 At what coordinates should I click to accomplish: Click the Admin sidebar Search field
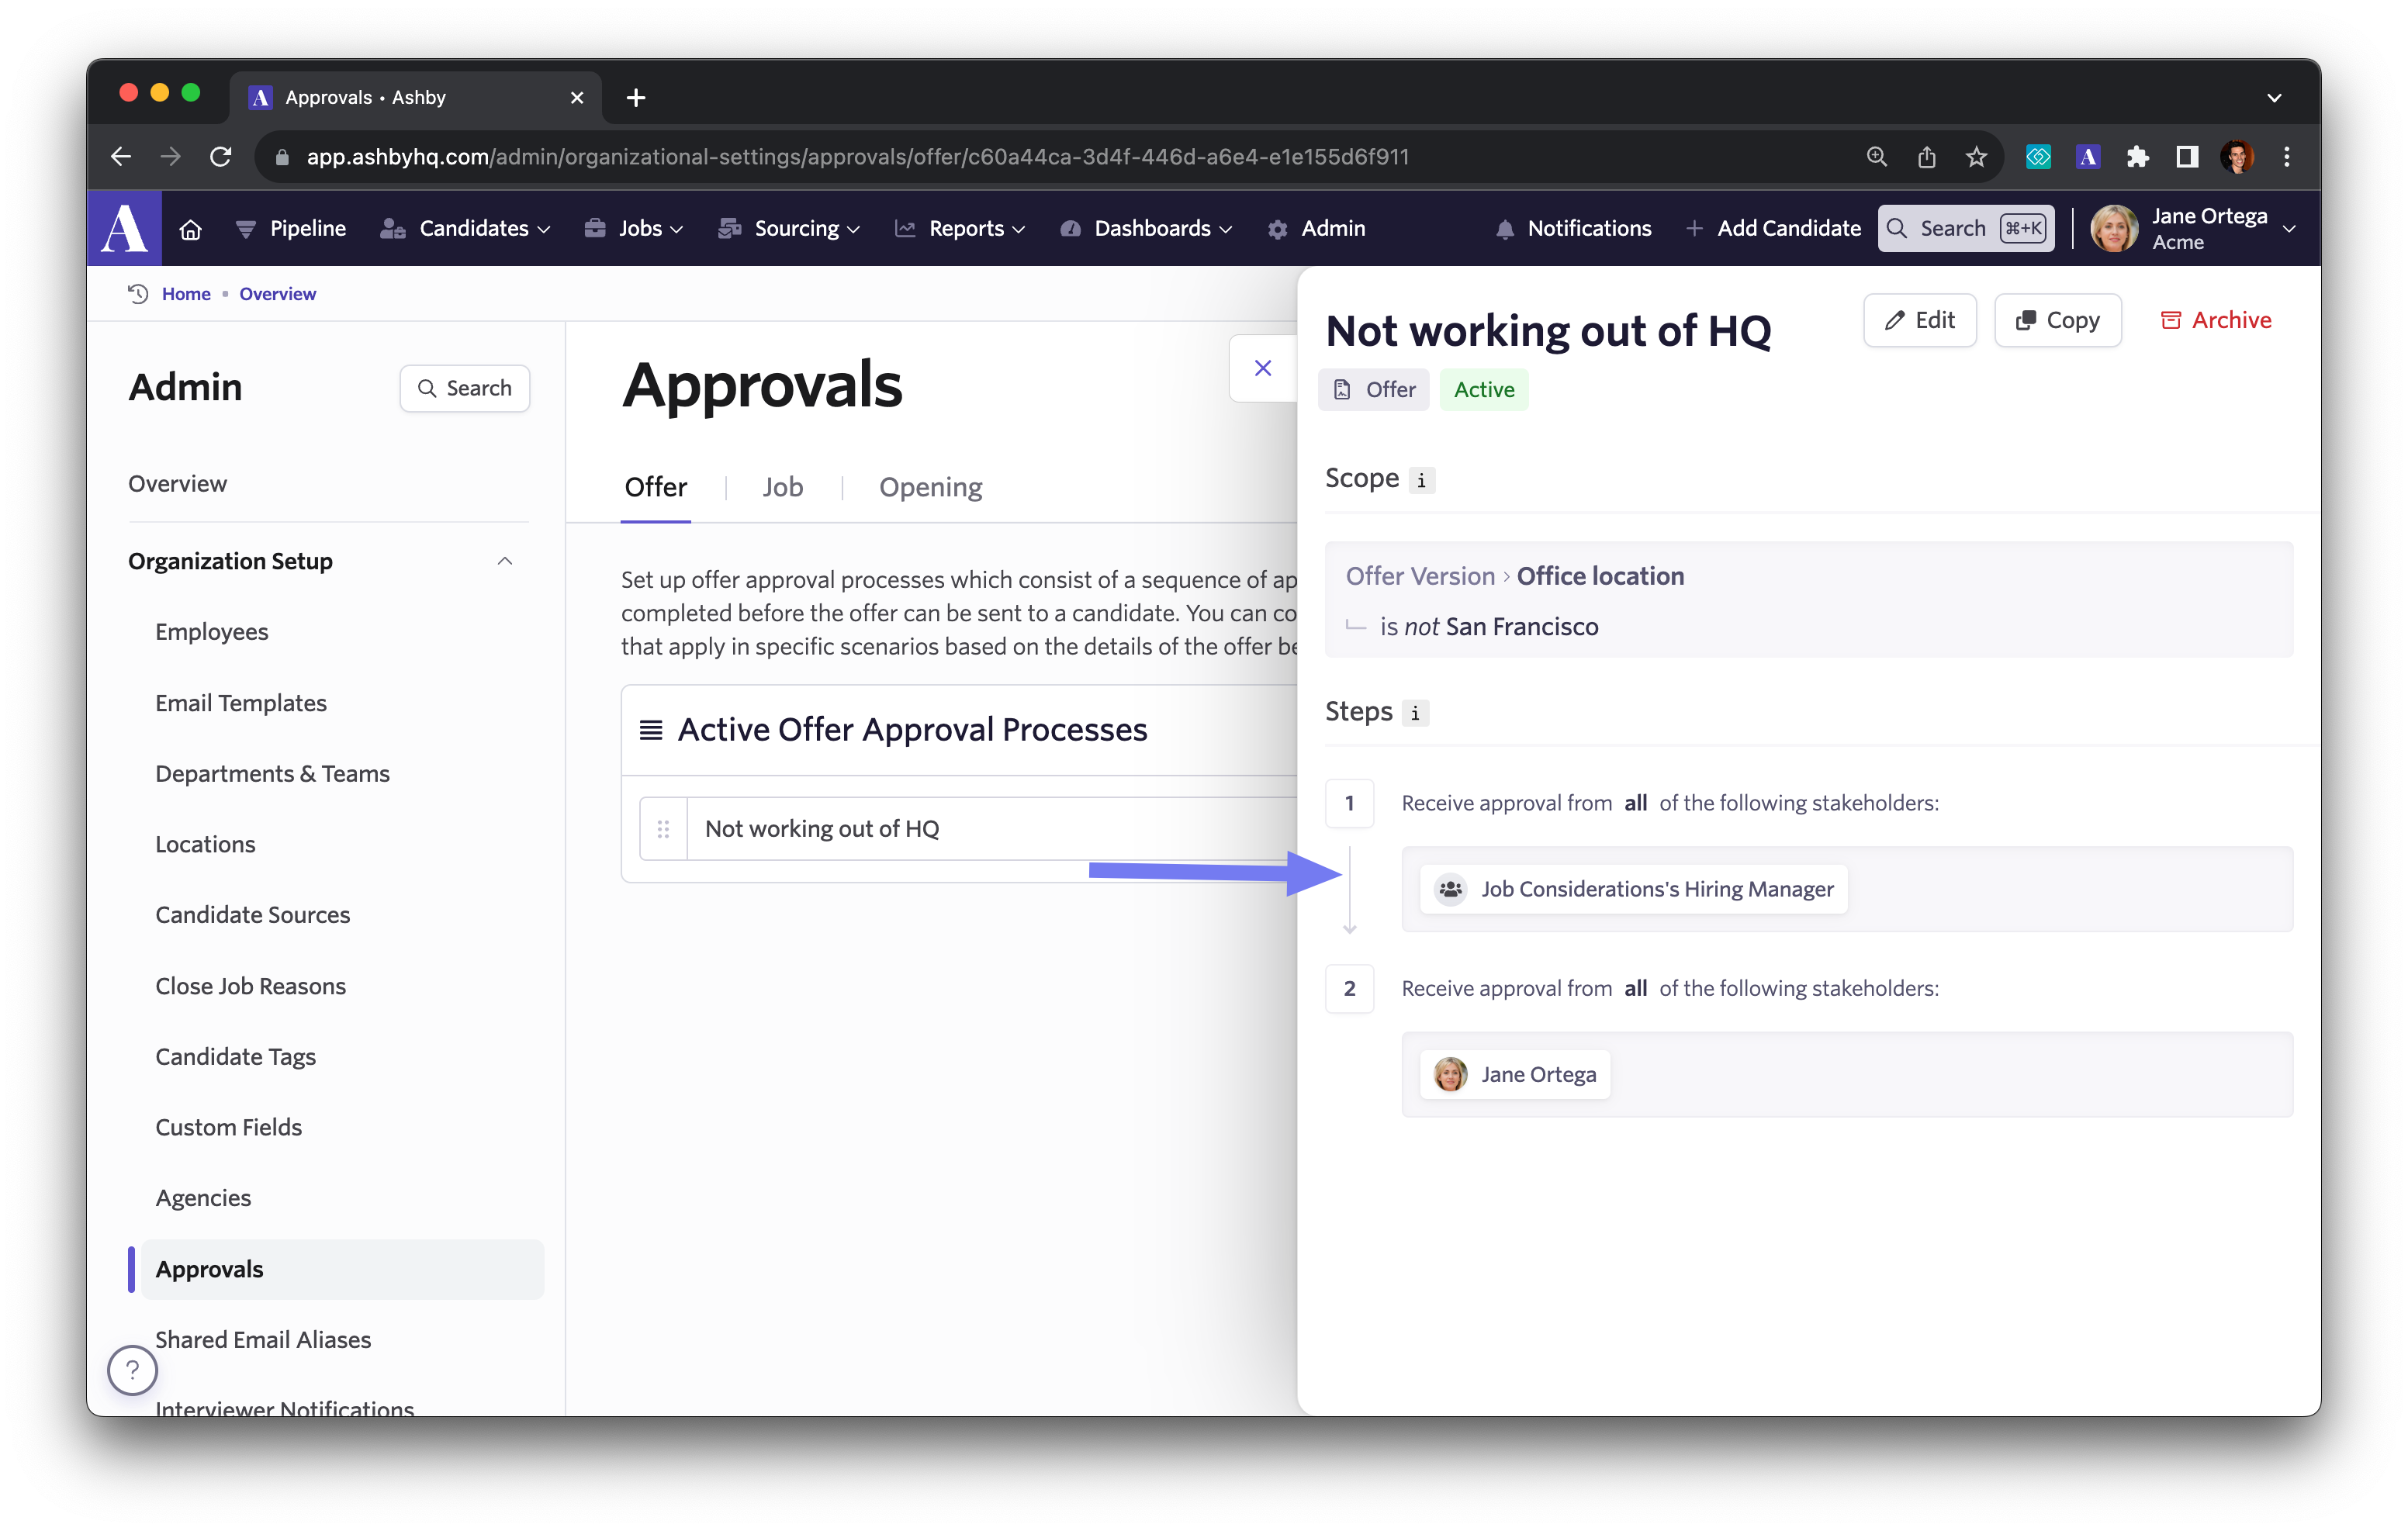[464, 388]
